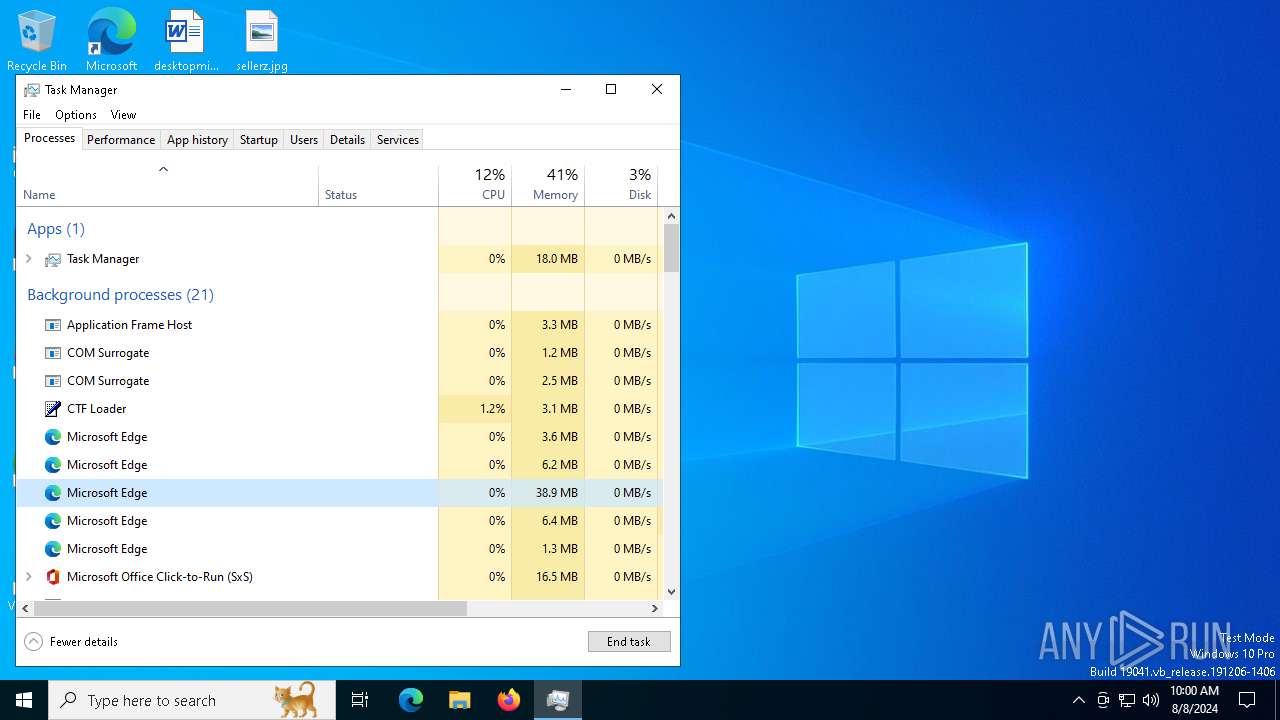1280x720 pixels.
Task: Select the Microsoft Office Click-to-Run icon
Action: coord(53,577)
